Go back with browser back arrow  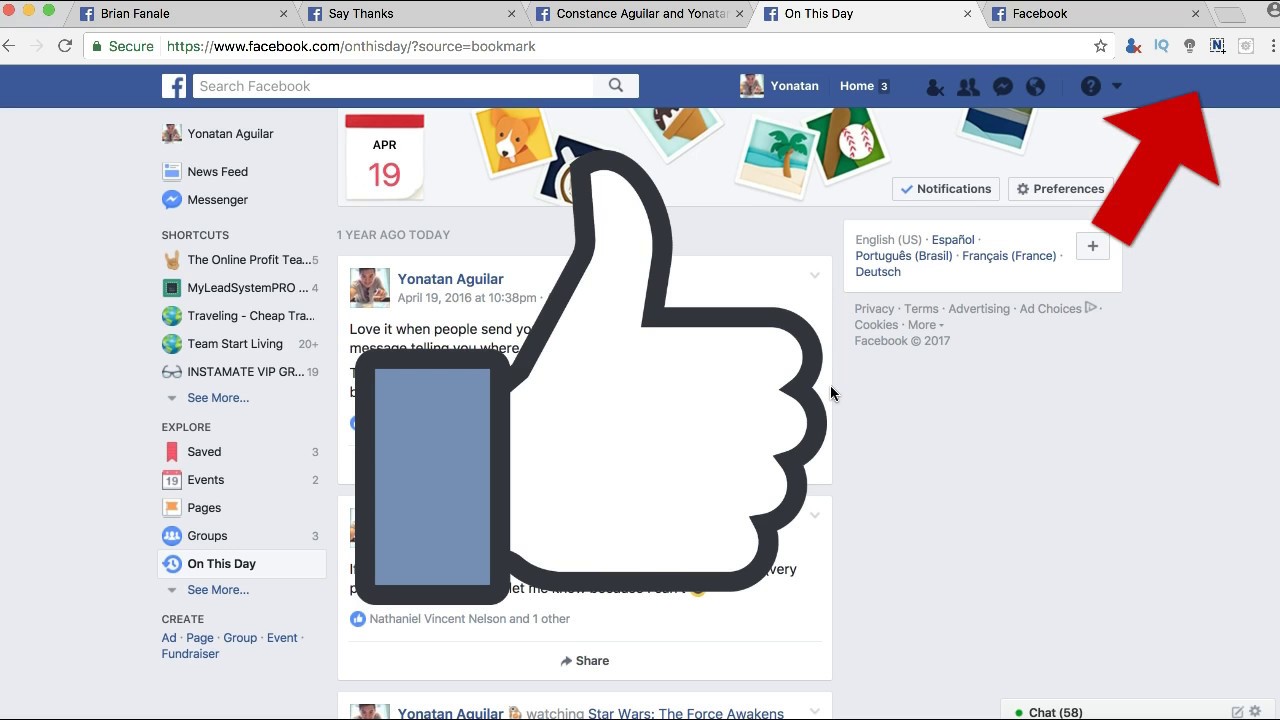(9, 46)
